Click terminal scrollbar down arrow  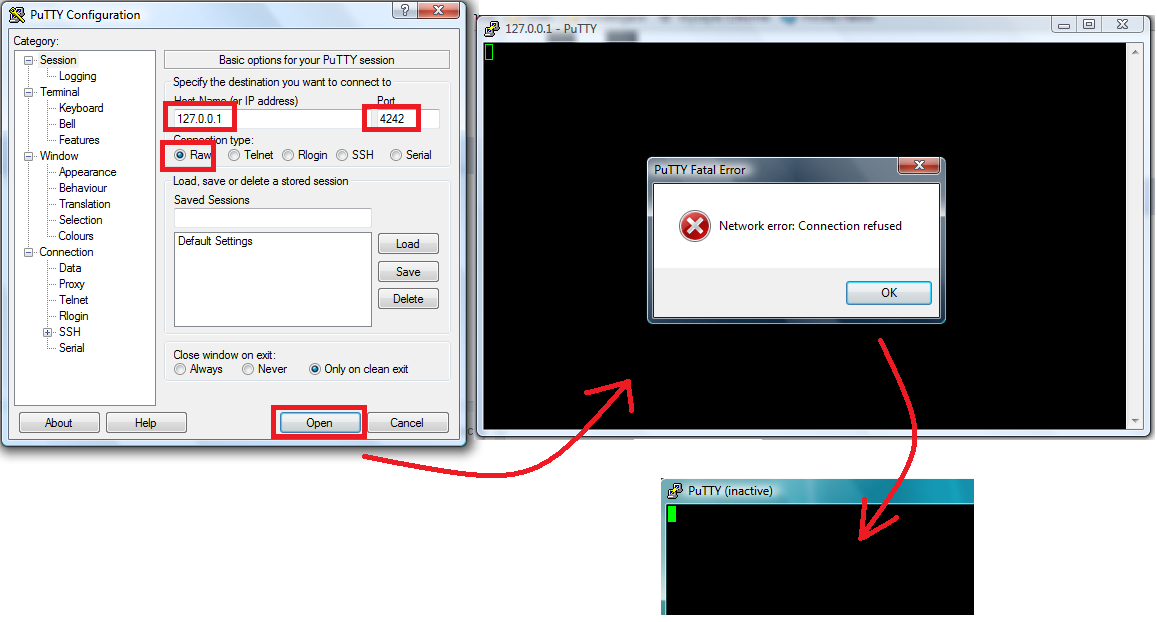click(x=1135, y=421)
